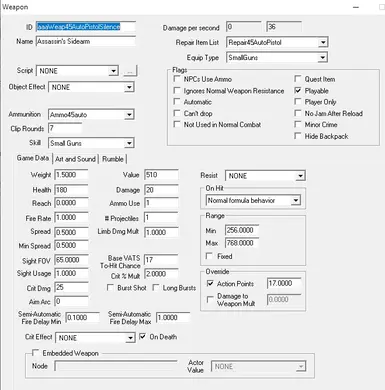Screen dimensions: 385x390
Task: Click the Range Max field
Action: click(x=242, y=243)
